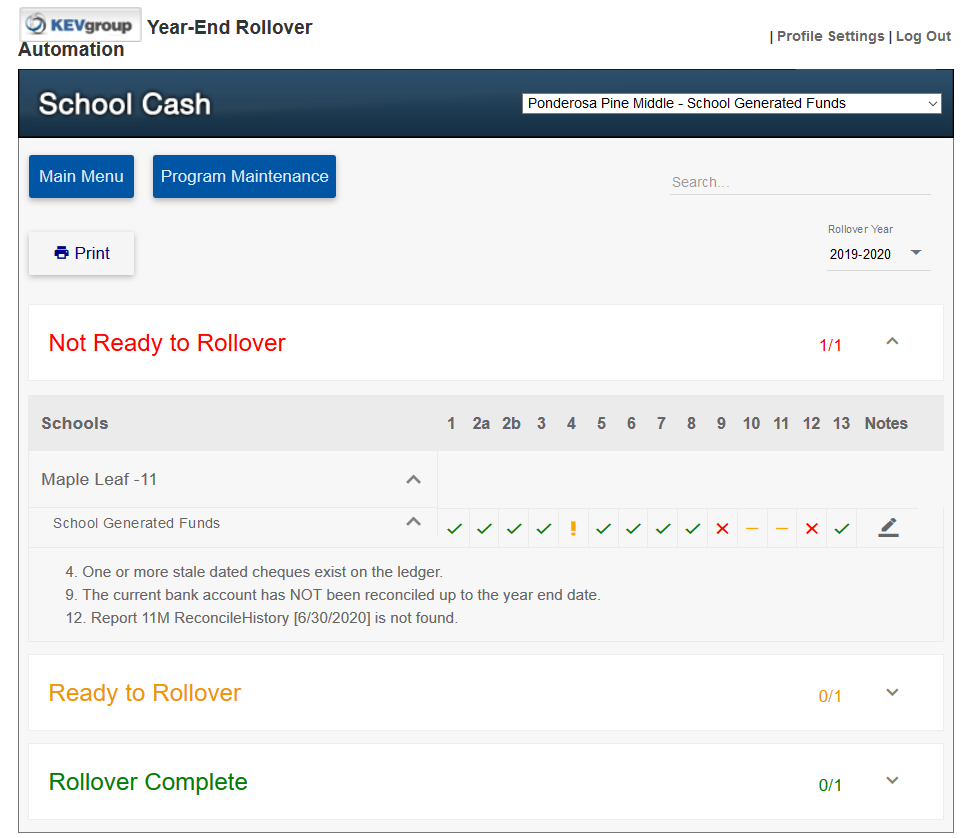This screenshot has height=838, width=961.
Task: Open the Rollover Year dropdown
Action: (878, 254)
